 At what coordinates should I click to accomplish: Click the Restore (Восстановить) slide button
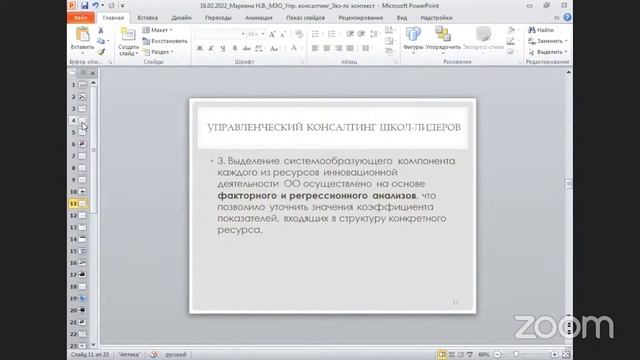165,41
